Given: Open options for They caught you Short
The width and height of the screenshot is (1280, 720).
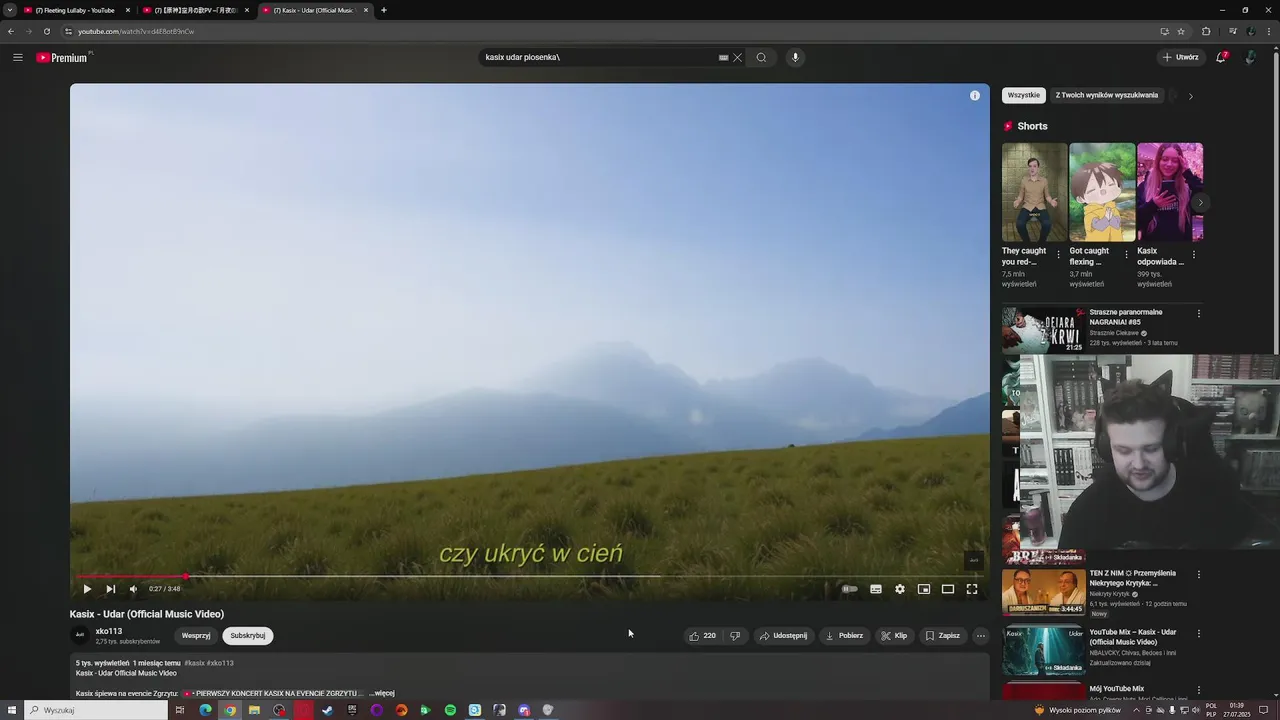Looking at the screenshot, I should pyautogui.click(x=1059, y=255).
